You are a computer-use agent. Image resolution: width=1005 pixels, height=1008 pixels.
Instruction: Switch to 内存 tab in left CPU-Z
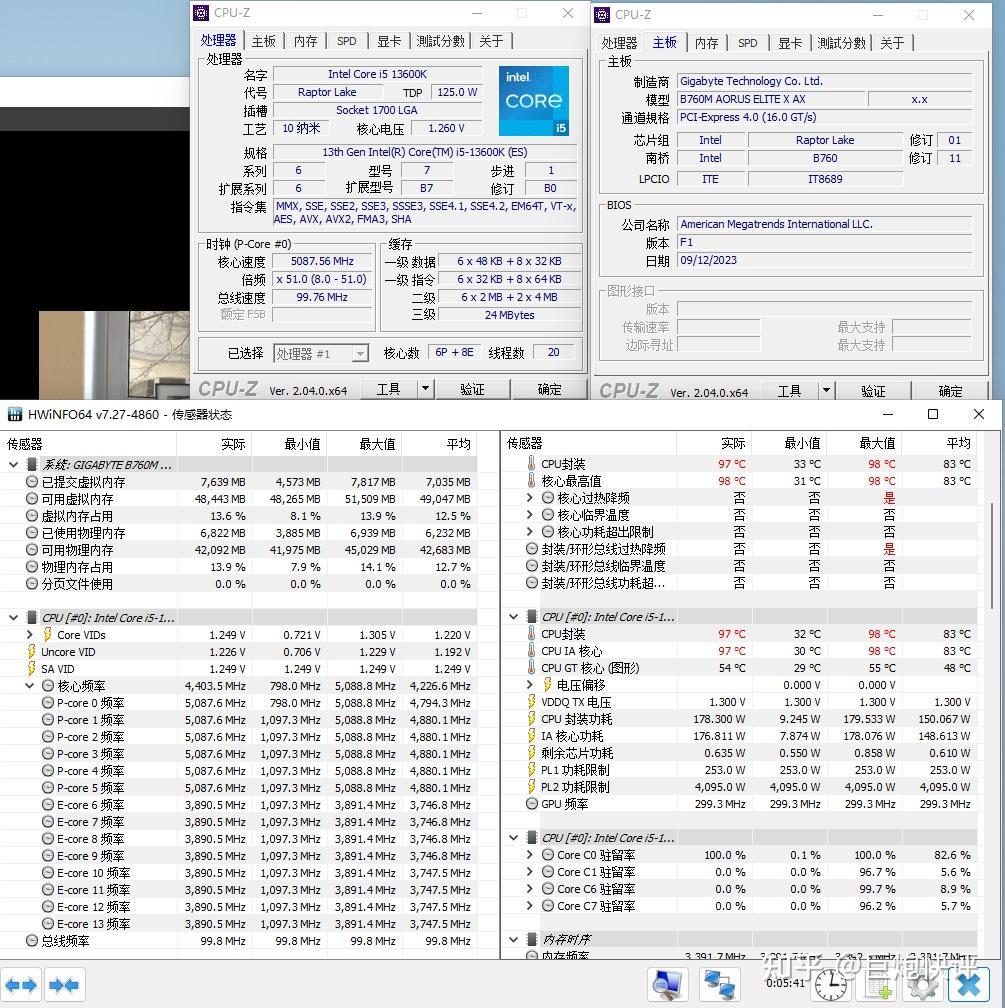click(305, 41)
